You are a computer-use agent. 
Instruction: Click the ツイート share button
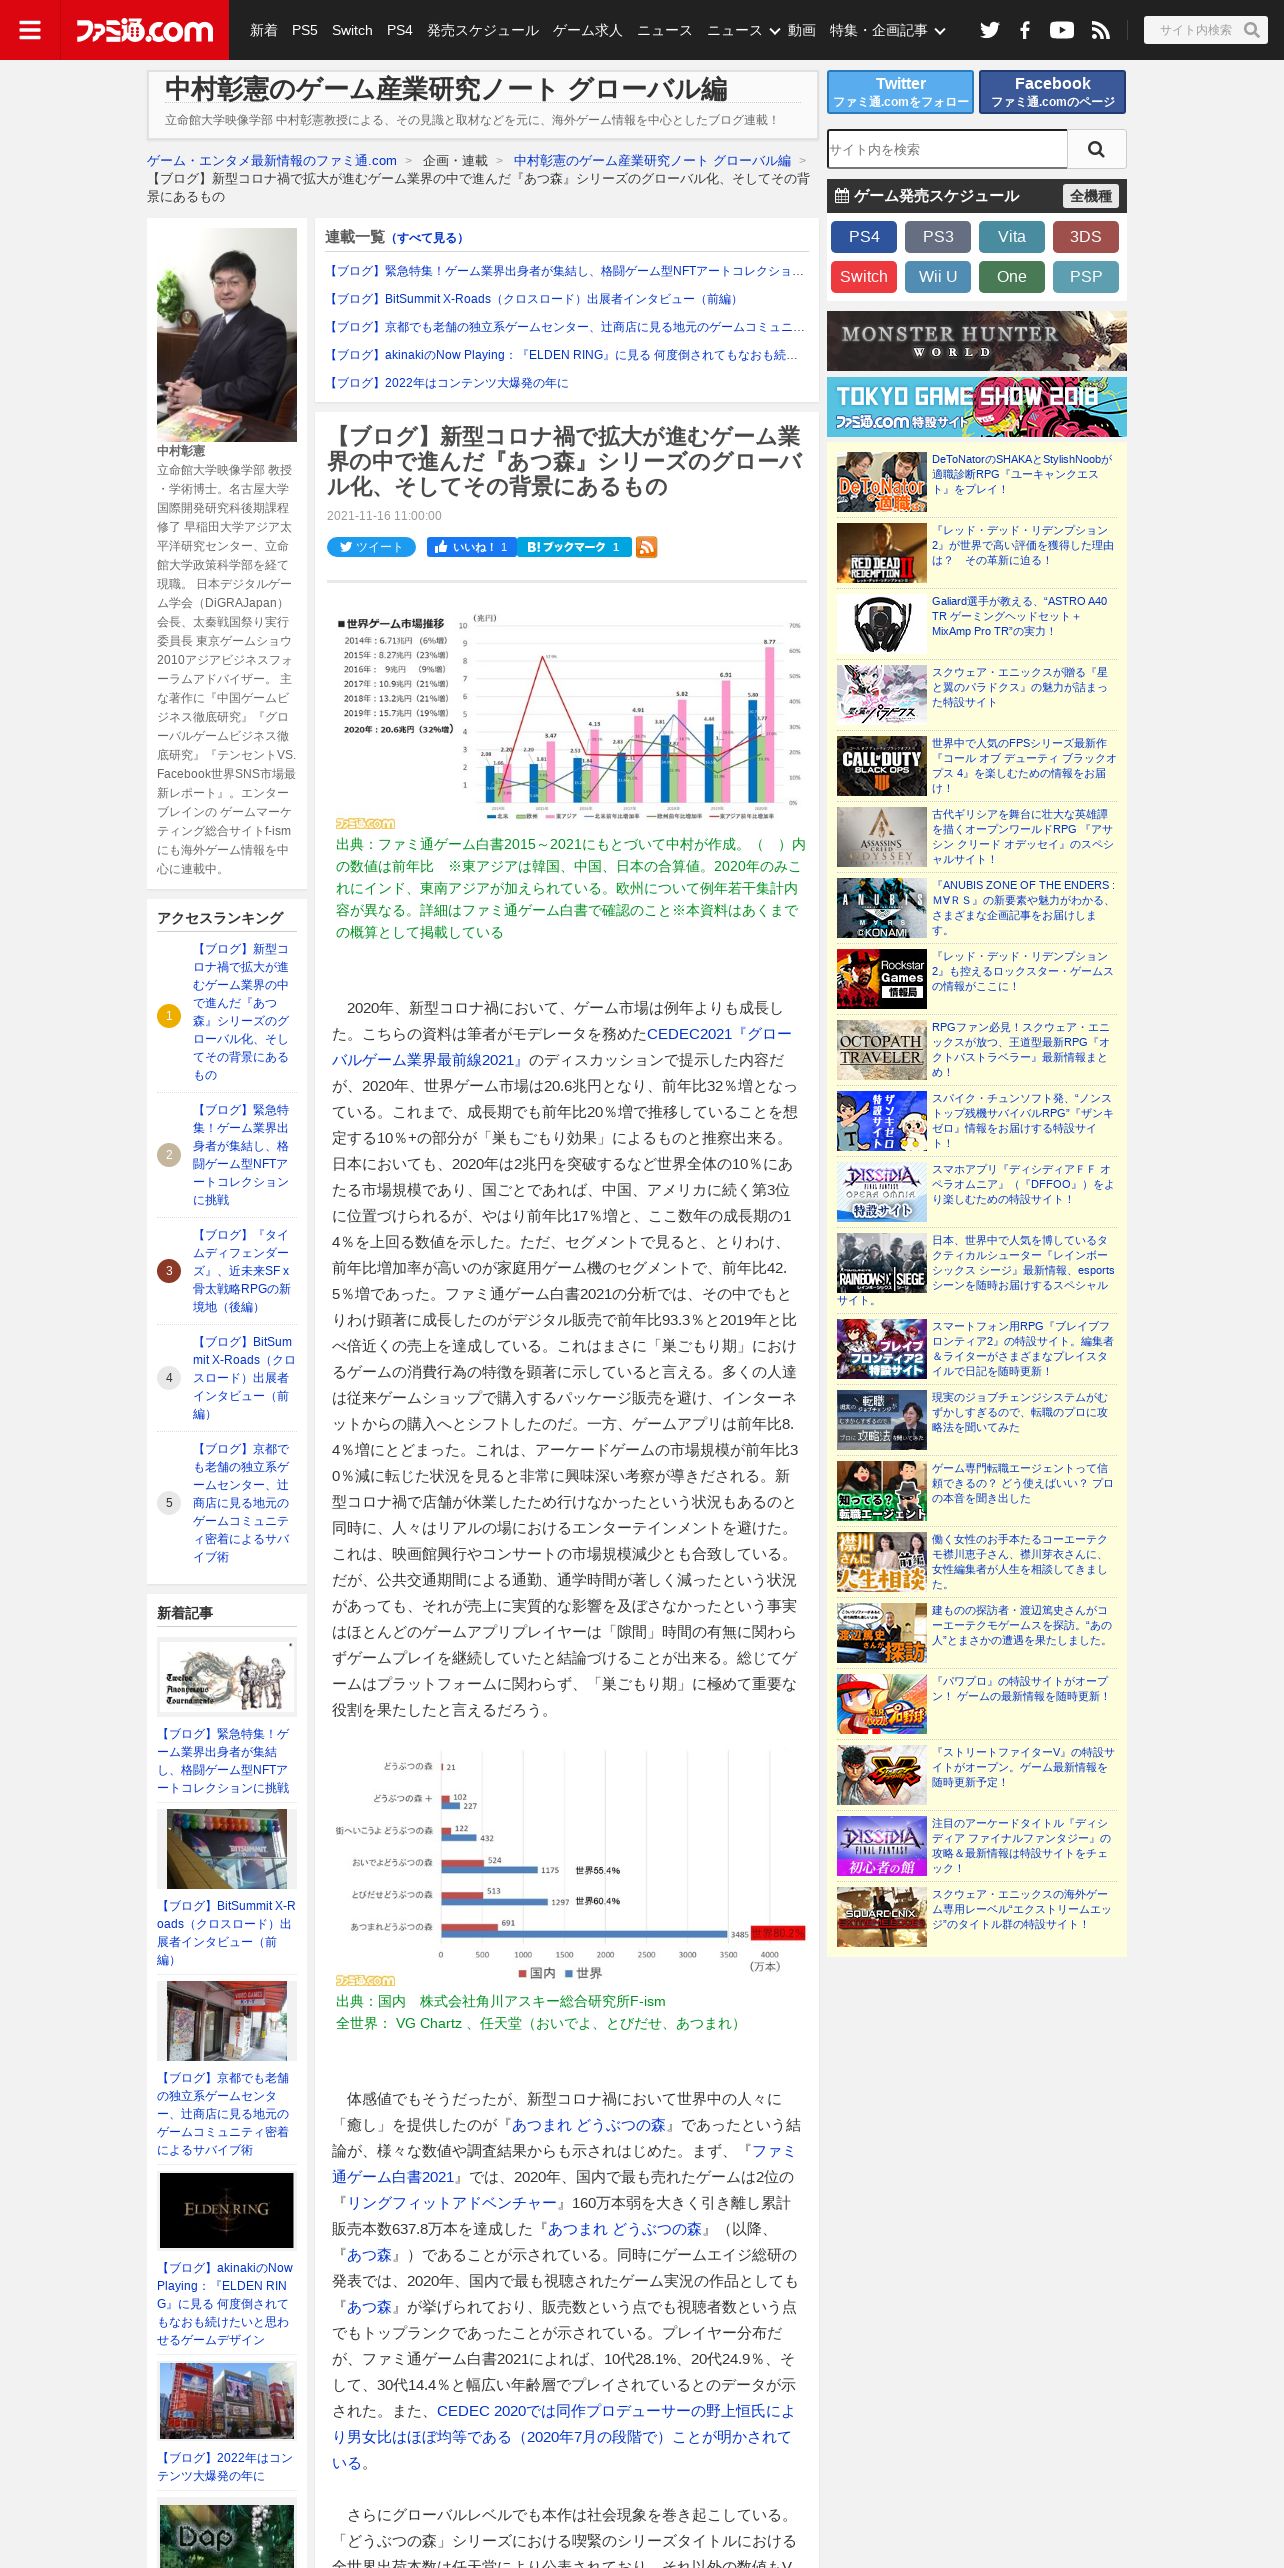pos(371,547)
